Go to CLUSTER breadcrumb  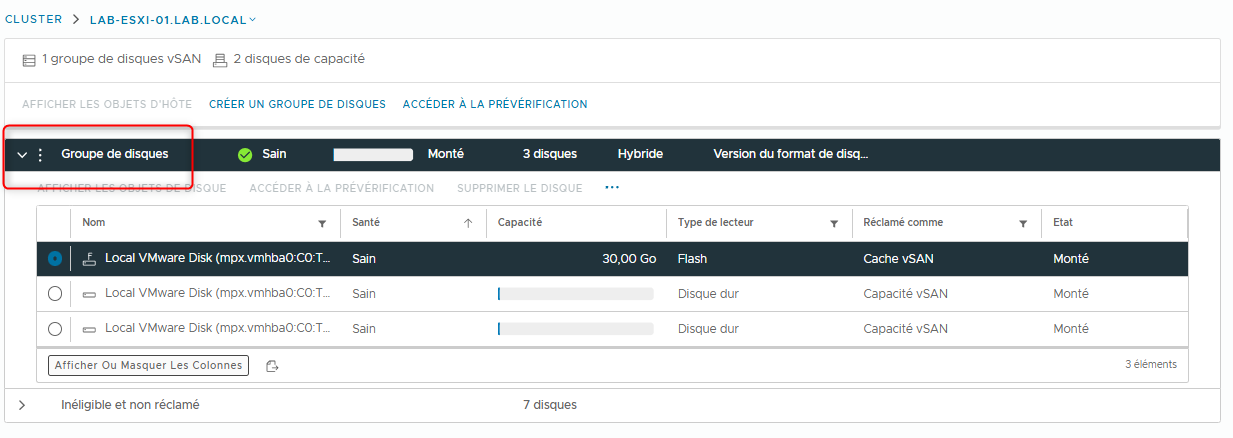[34, 20]
